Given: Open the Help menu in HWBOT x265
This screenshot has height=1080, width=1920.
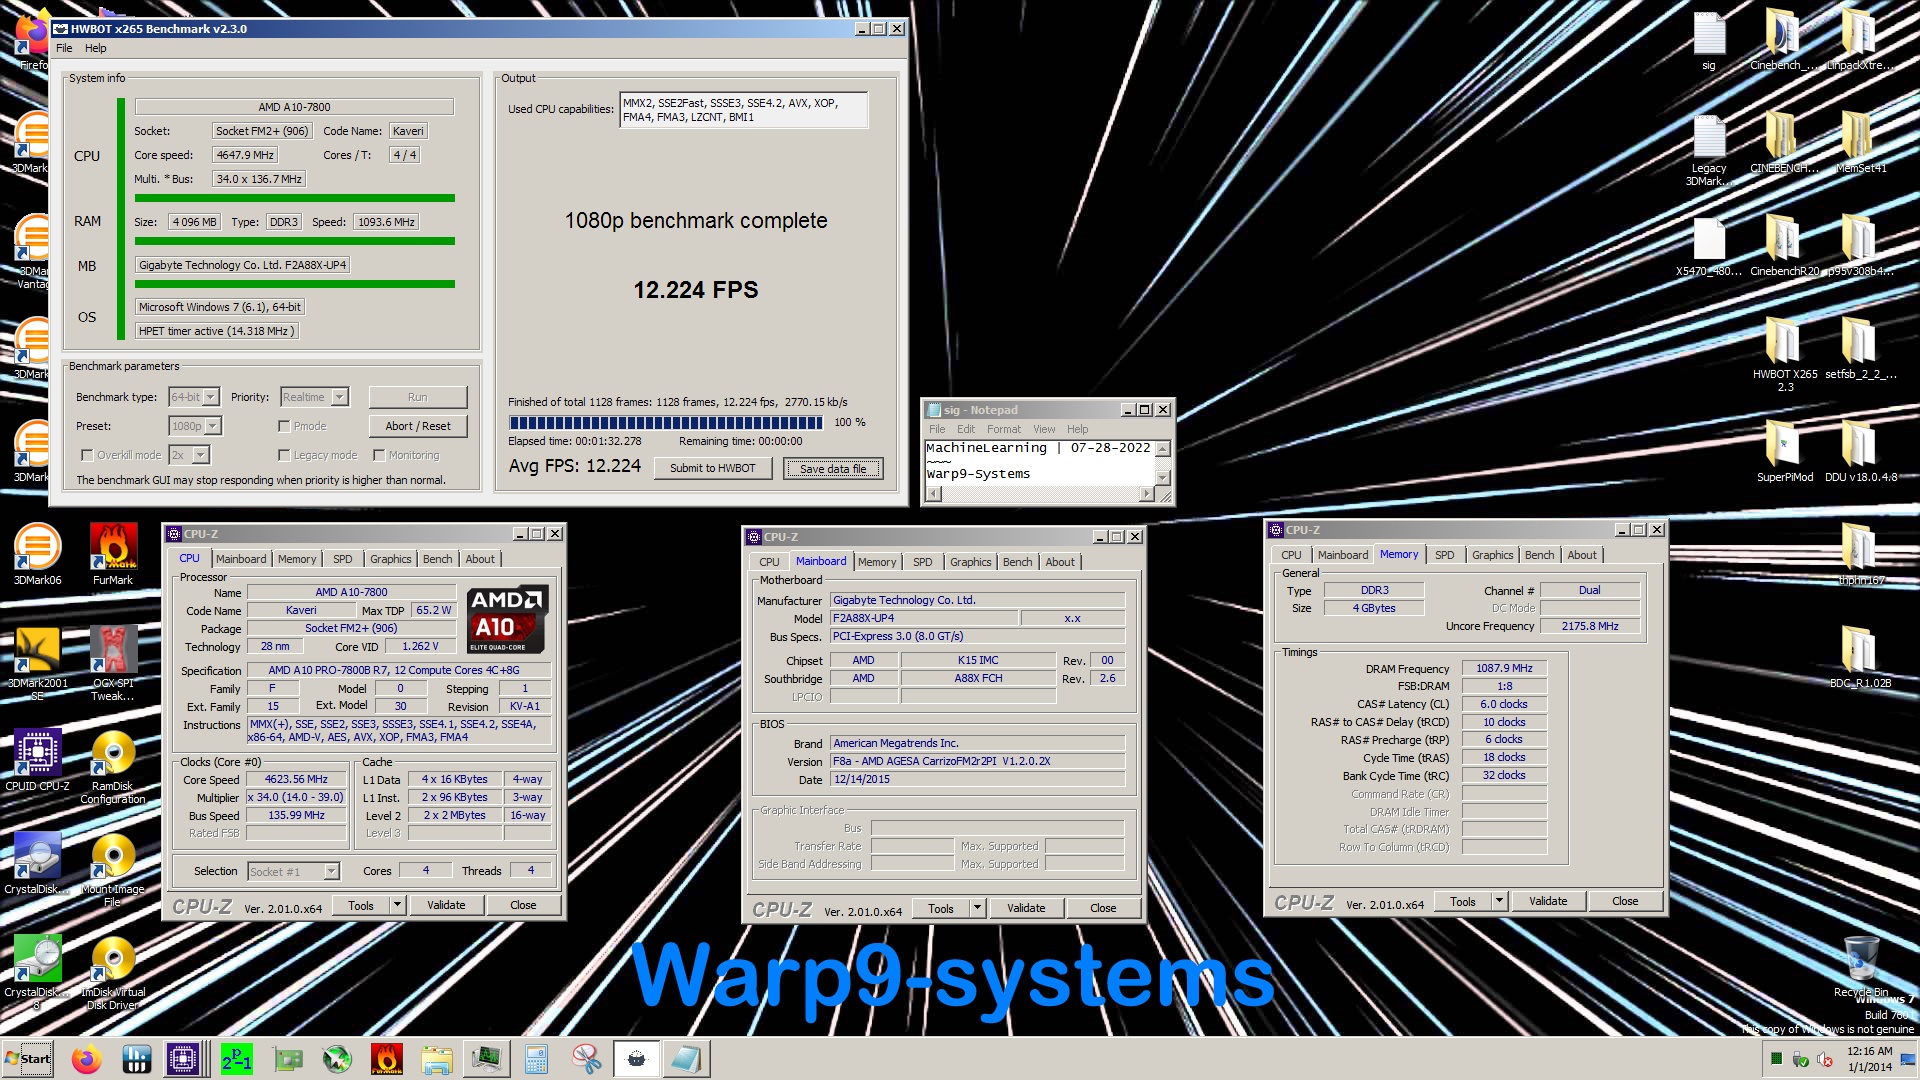Looking at the screenshot, I should tap(95, 48).
